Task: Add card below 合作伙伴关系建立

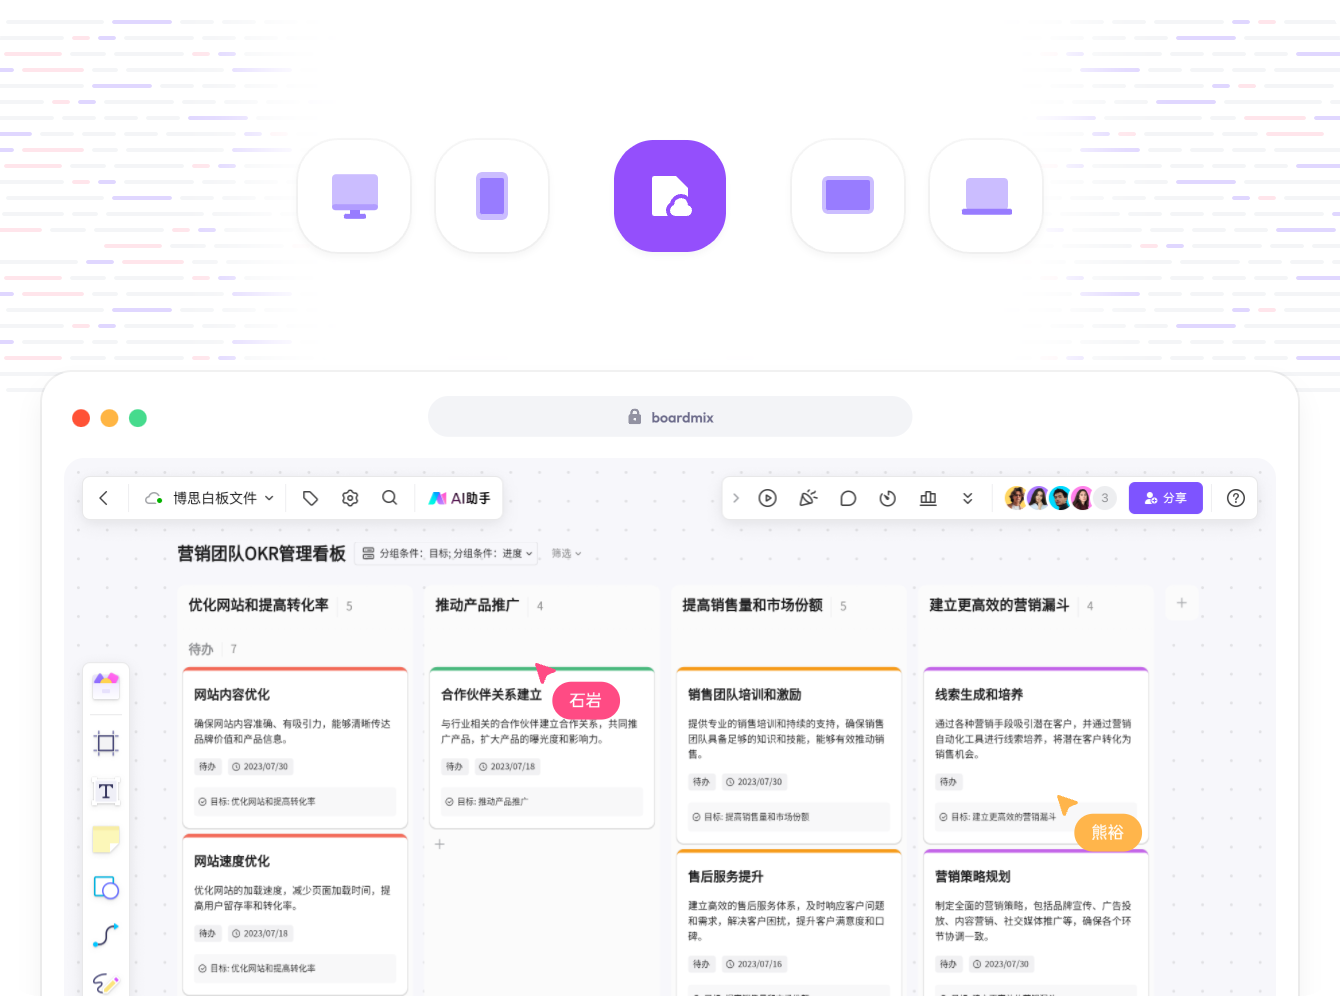Action: [440, 844]
